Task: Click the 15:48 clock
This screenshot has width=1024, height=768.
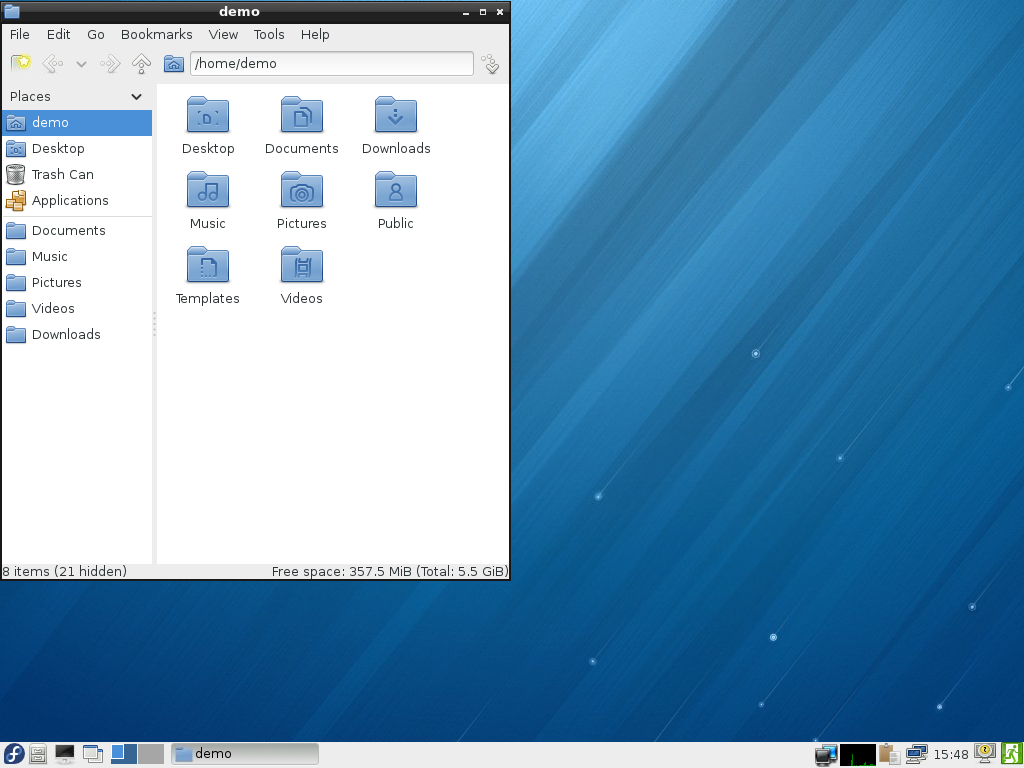Action: click(x=951, y=755)
